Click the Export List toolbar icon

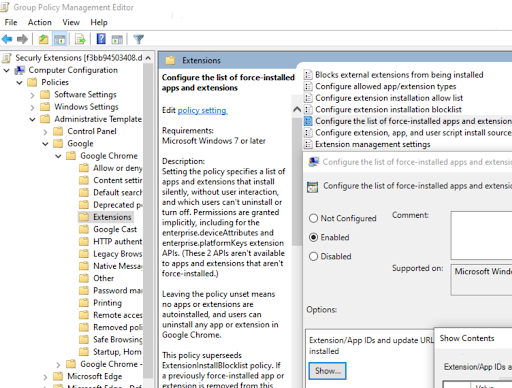[x=80, y=39]
